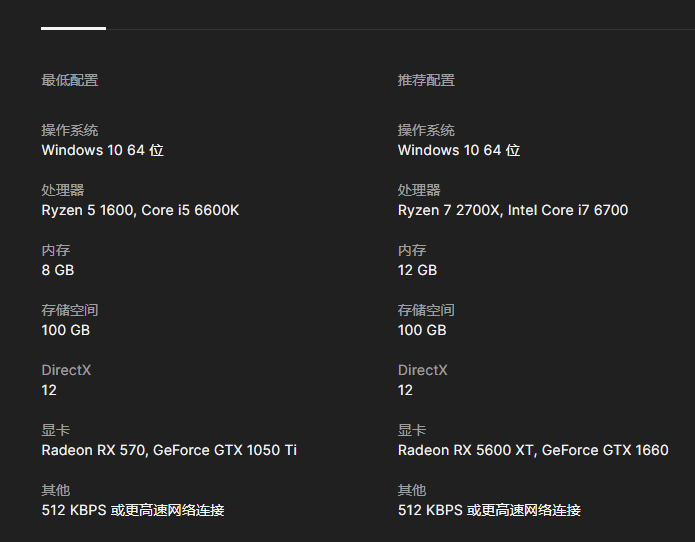Click minimum storage 100 GB value
Screen dimensions: 695x542
pos(66,330)
